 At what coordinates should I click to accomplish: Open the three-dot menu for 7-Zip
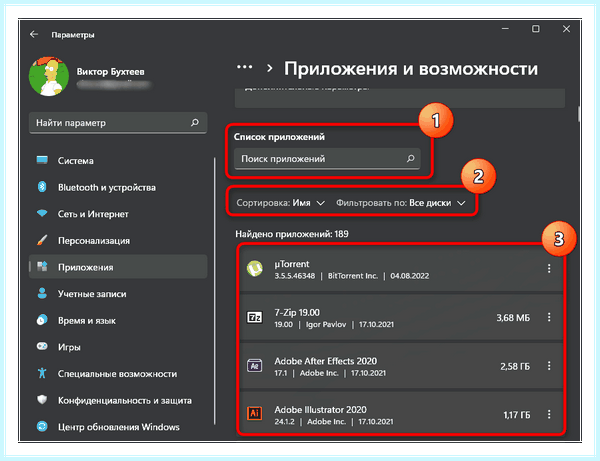click(x=549, y=317)
